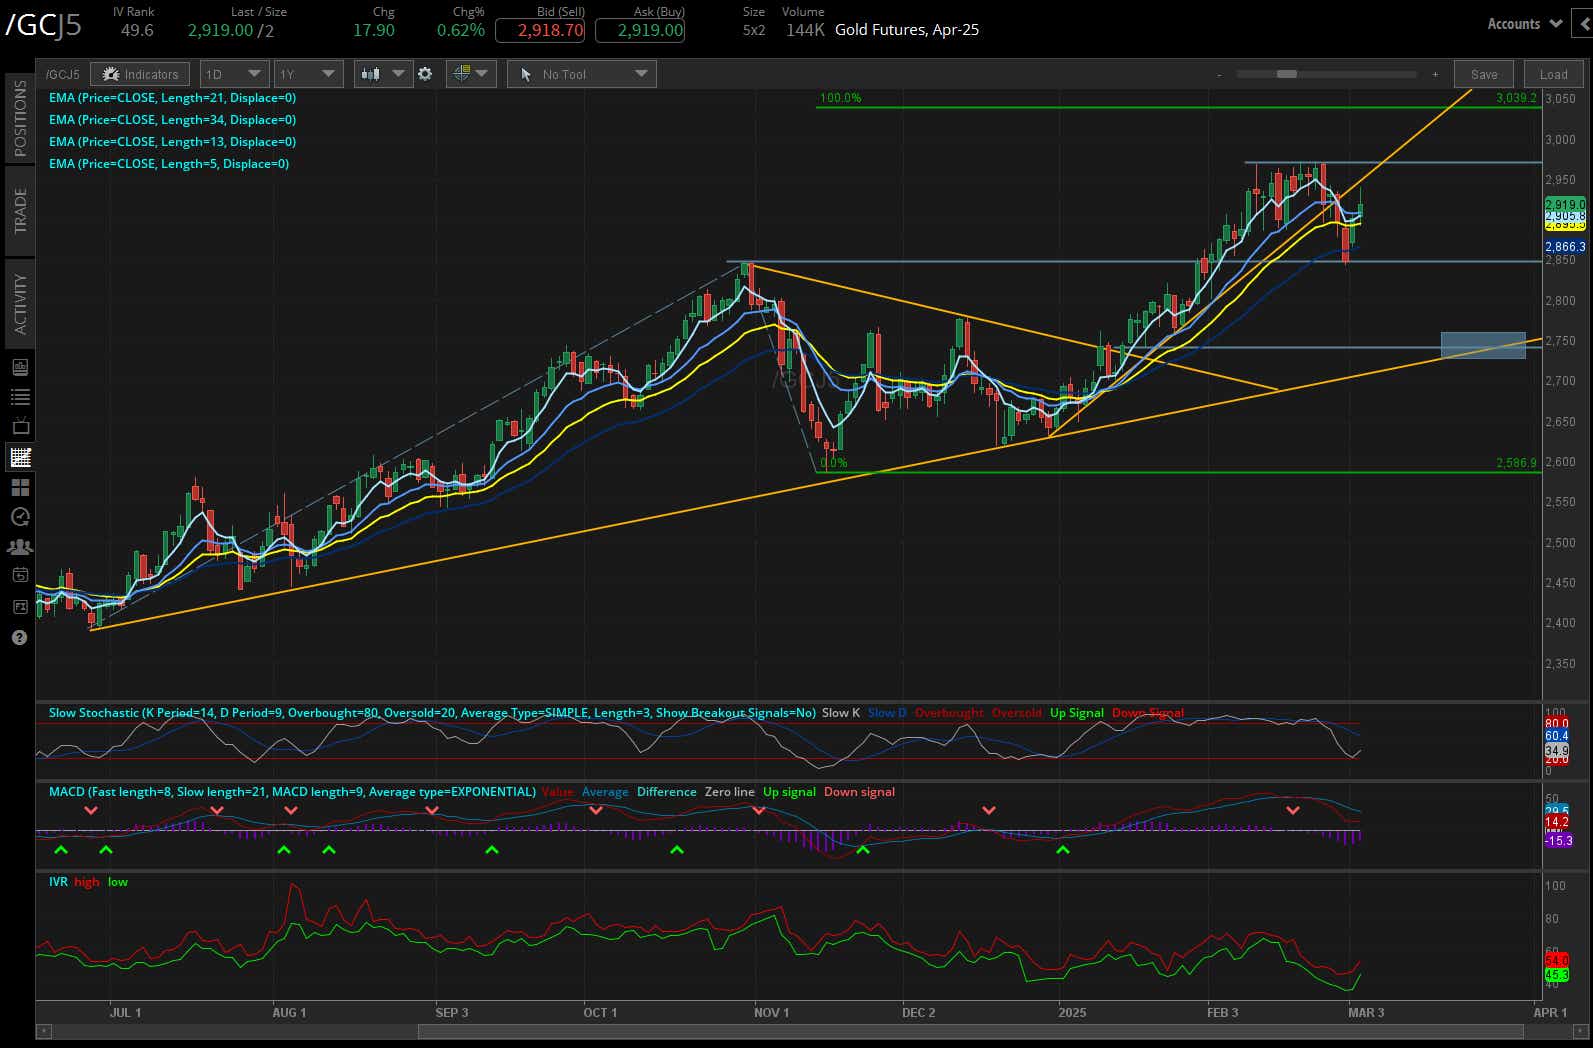Open the four-tile grid layout icon

point(20,487)
